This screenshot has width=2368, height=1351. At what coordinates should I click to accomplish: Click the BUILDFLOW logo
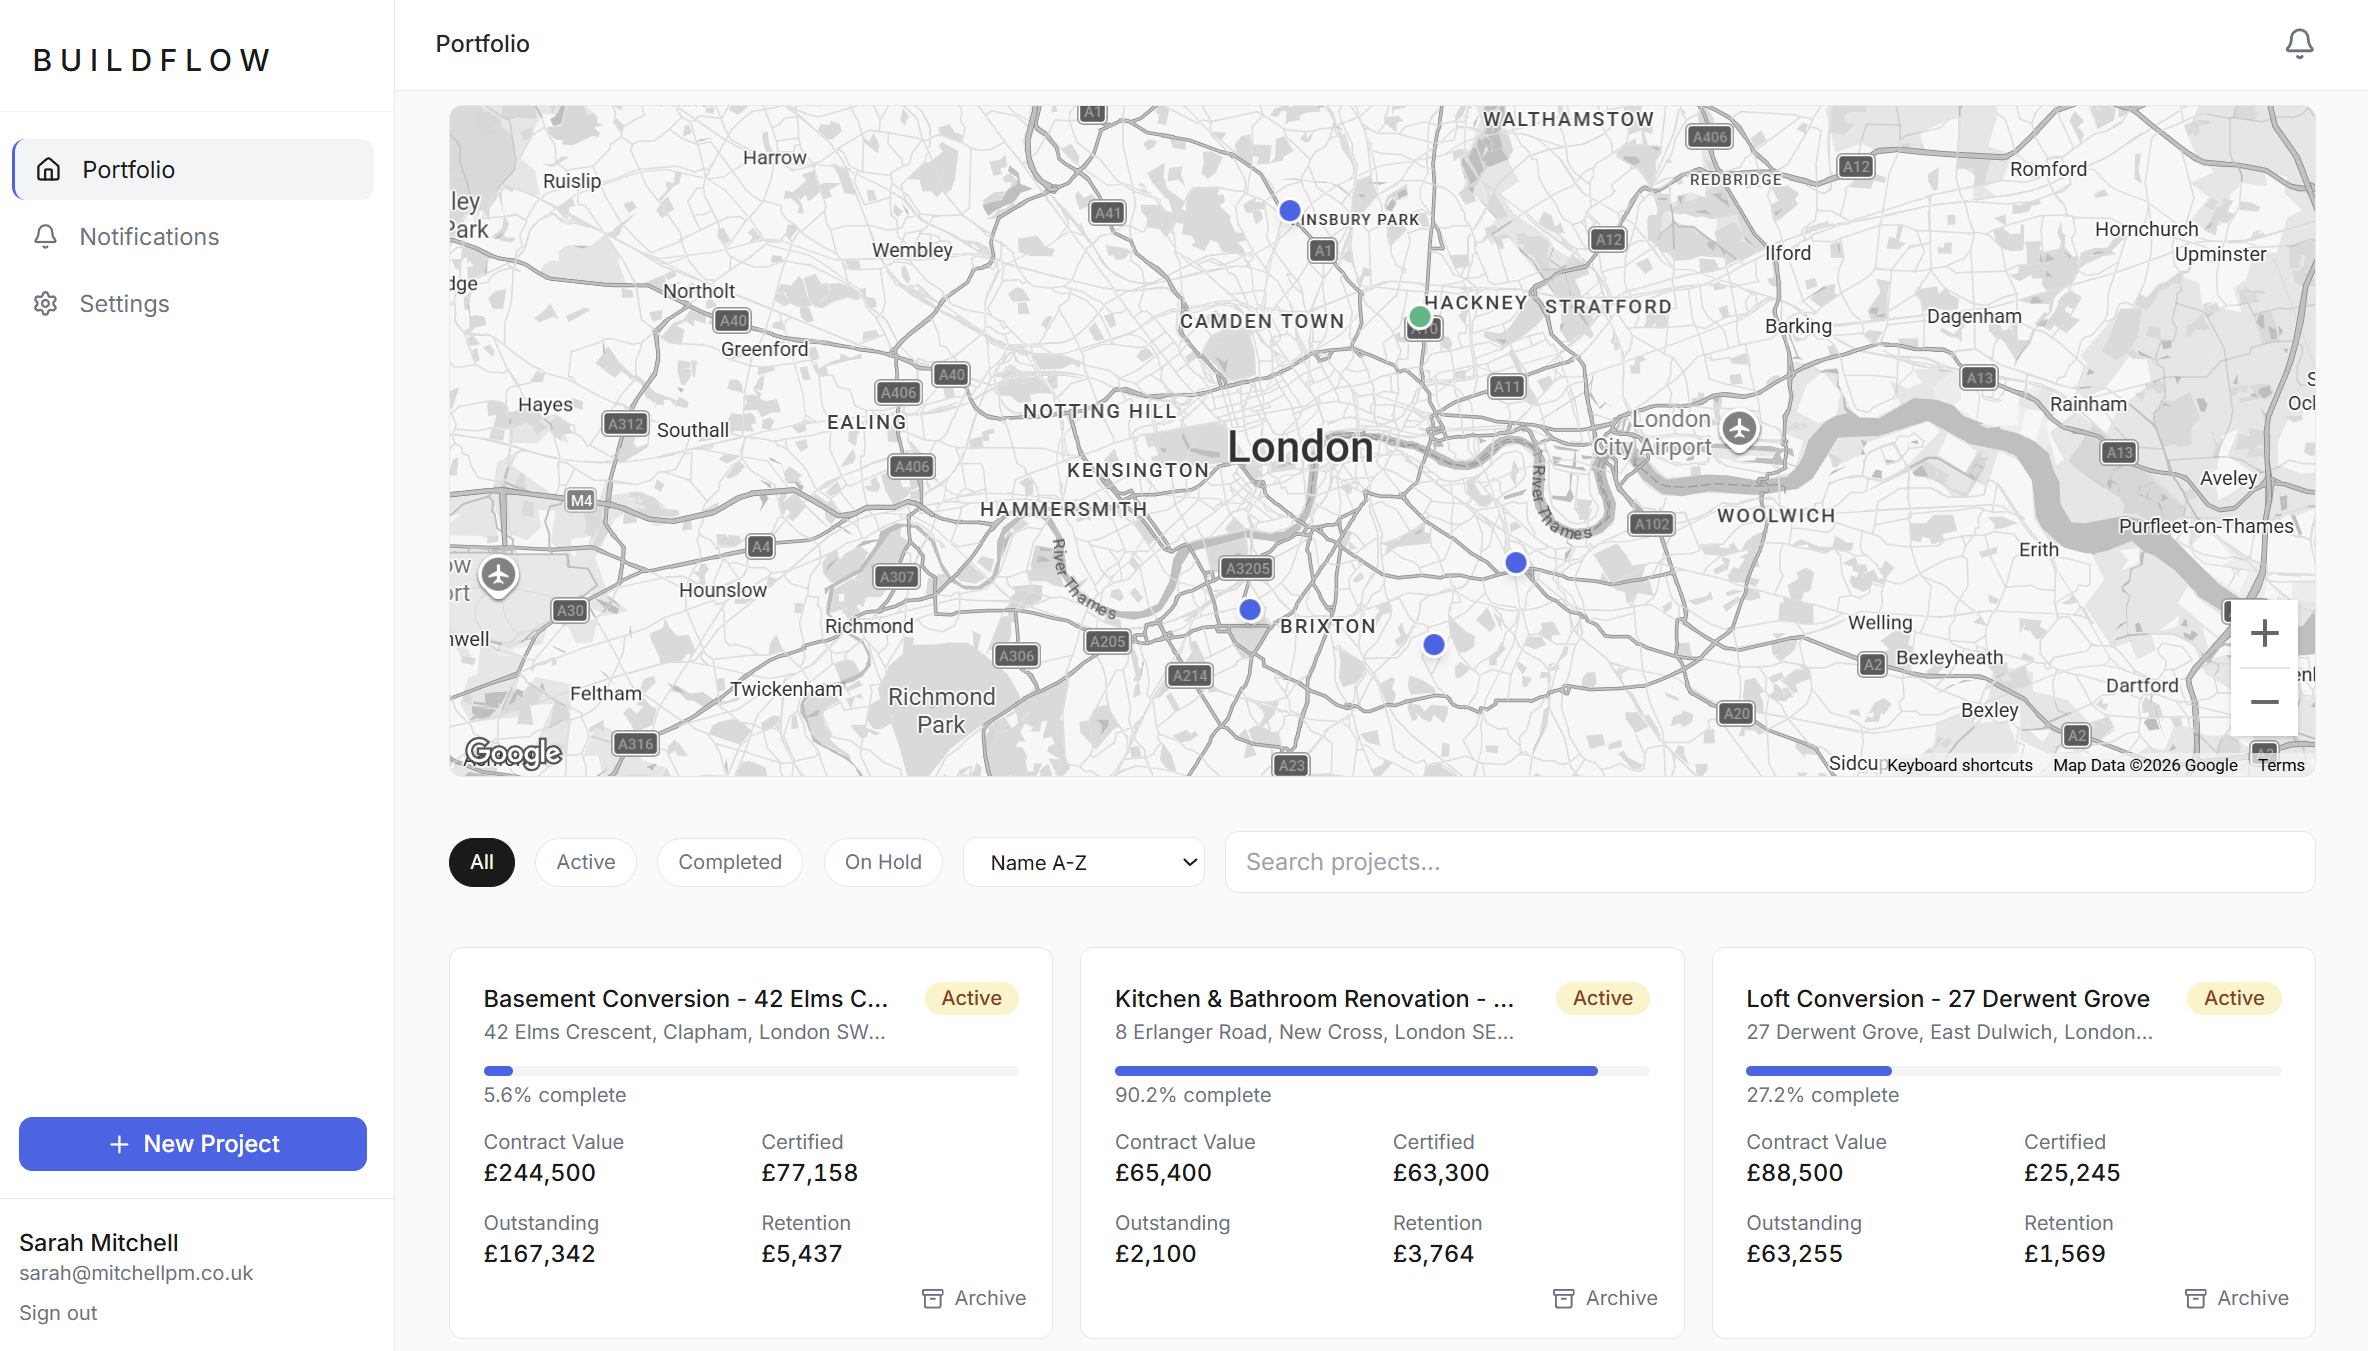pyautogui.click(x=152, y=60)
